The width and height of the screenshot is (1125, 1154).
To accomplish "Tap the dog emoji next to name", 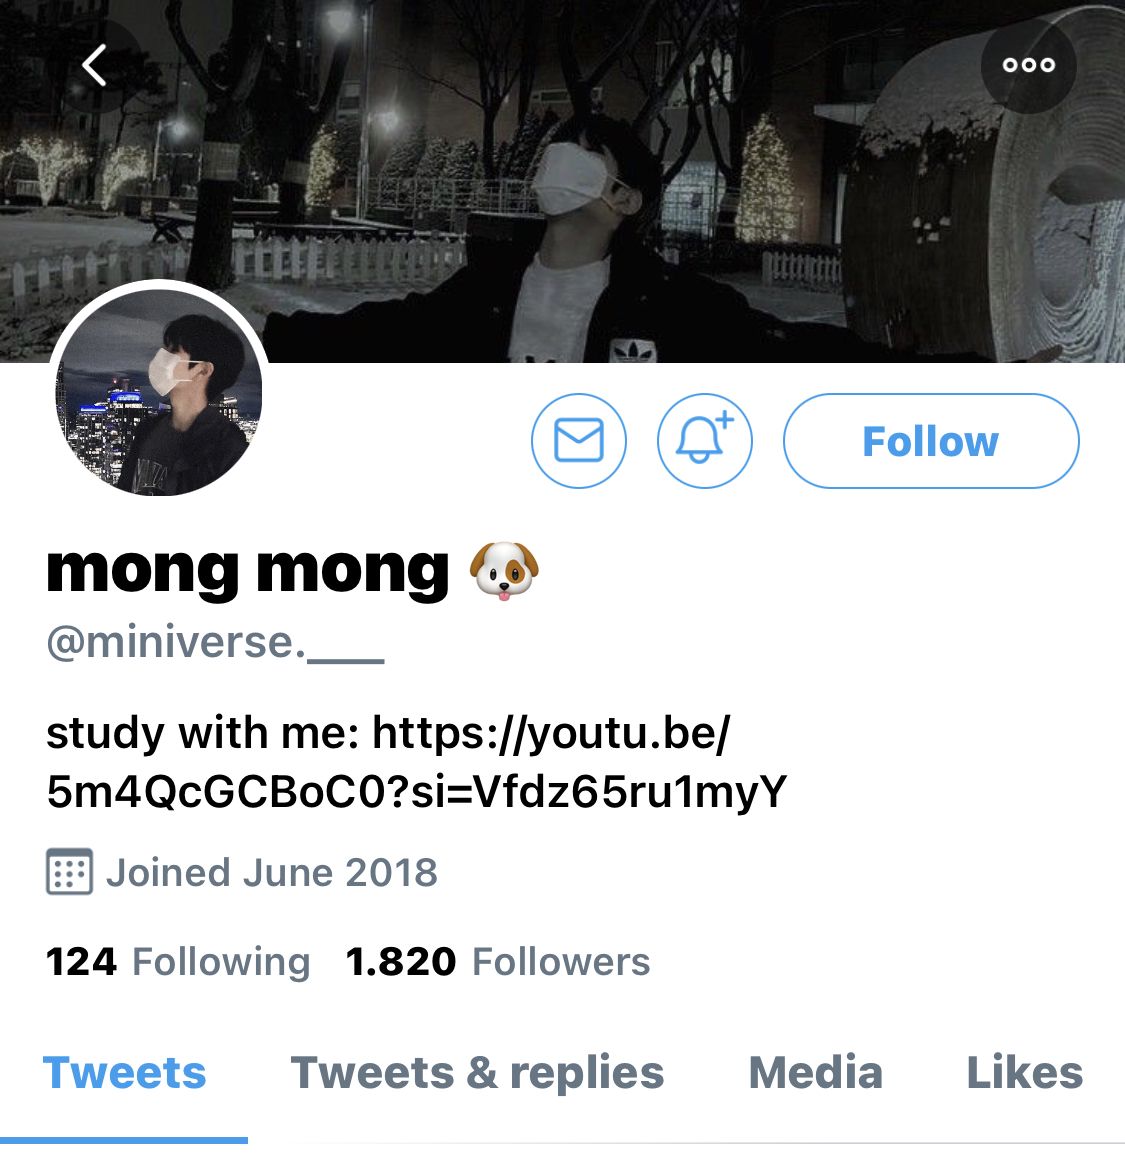I will coord(504,571).
